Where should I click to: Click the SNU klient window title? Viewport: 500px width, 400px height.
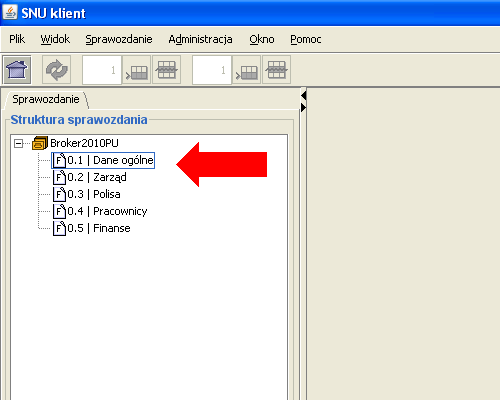[53, 13]
